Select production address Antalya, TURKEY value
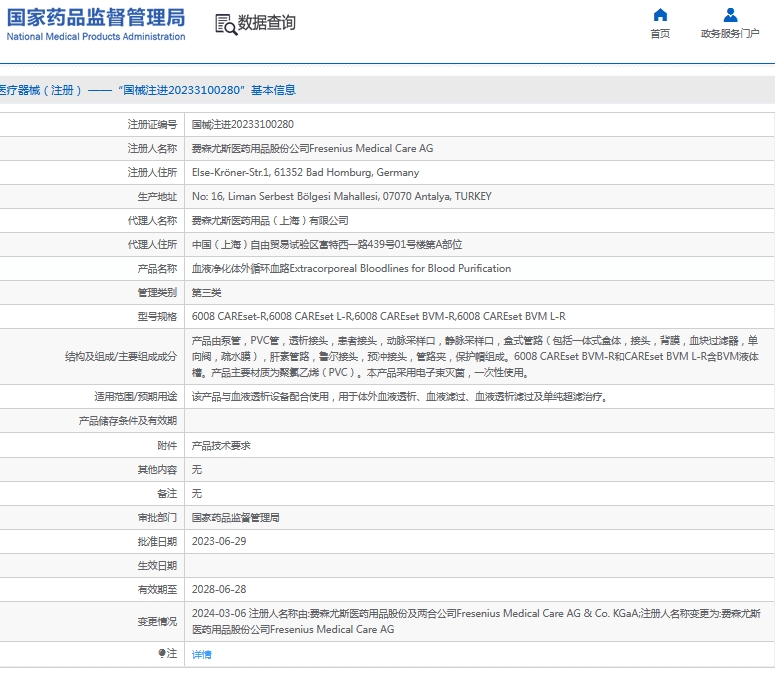This screenshot has height=676, width=775. 342,197
